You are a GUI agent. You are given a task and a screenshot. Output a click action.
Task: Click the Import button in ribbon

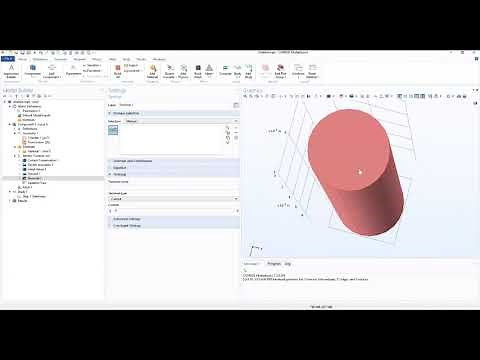point(131,65)
